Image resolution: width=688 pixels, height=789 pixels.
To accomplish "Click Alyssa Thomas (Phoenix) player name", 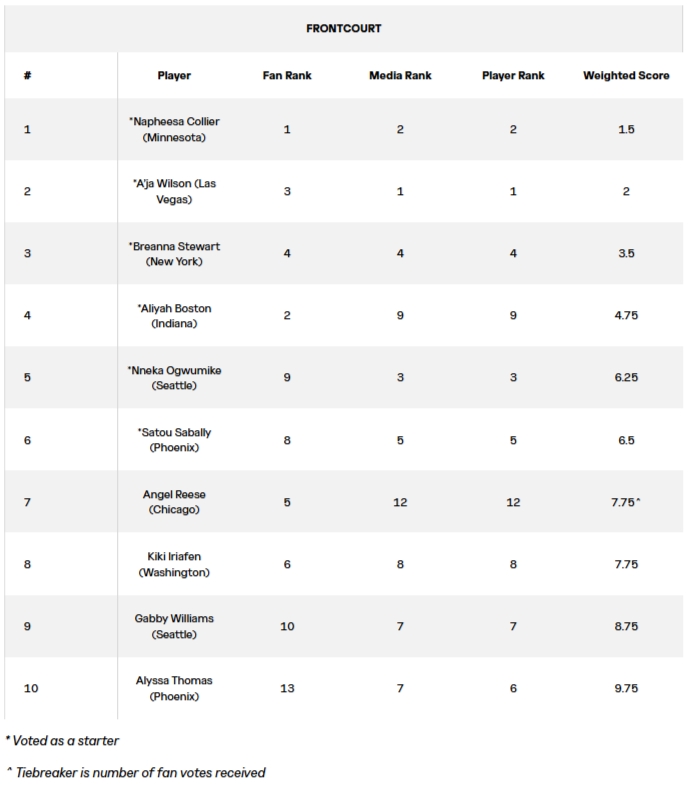I will coord(174,688).
